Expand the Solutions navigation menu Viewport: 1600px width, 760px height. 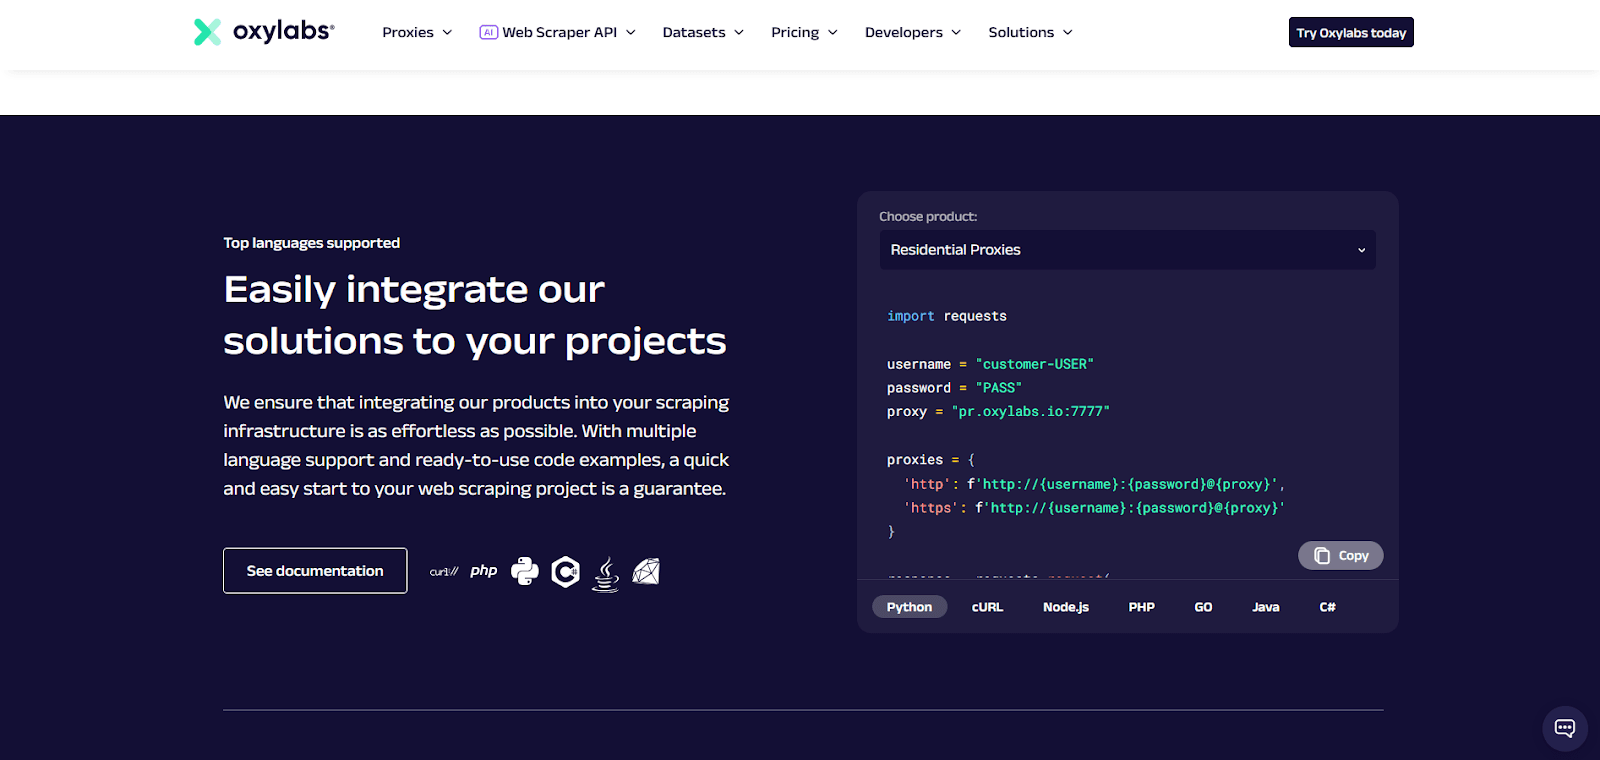tap(1030, 32)
